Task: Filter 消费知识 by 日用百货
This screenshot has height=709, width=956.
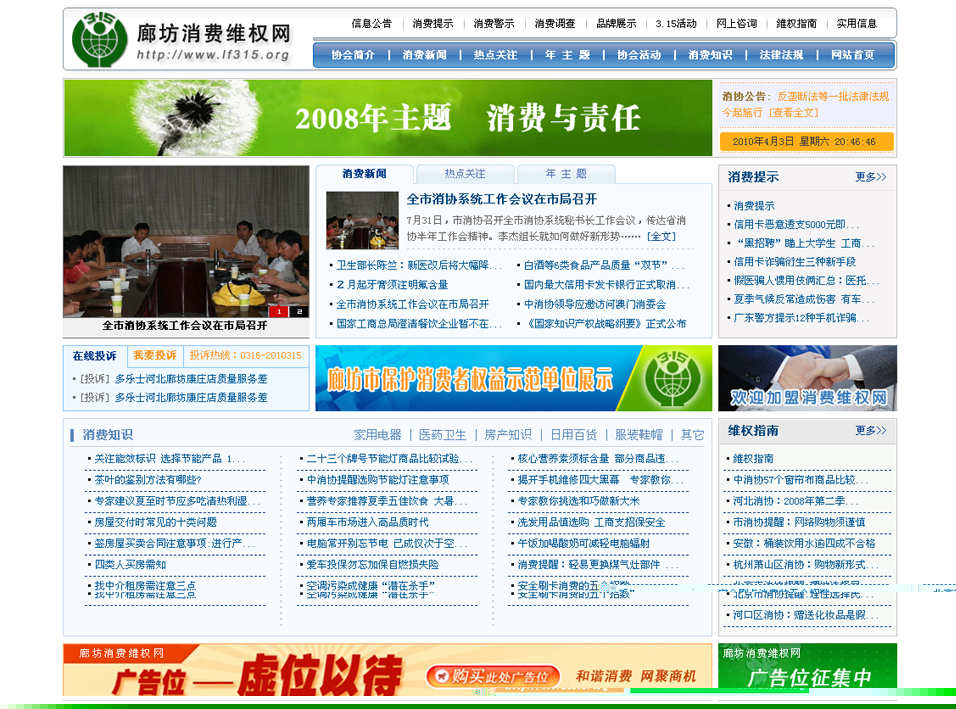Action: 574,435
